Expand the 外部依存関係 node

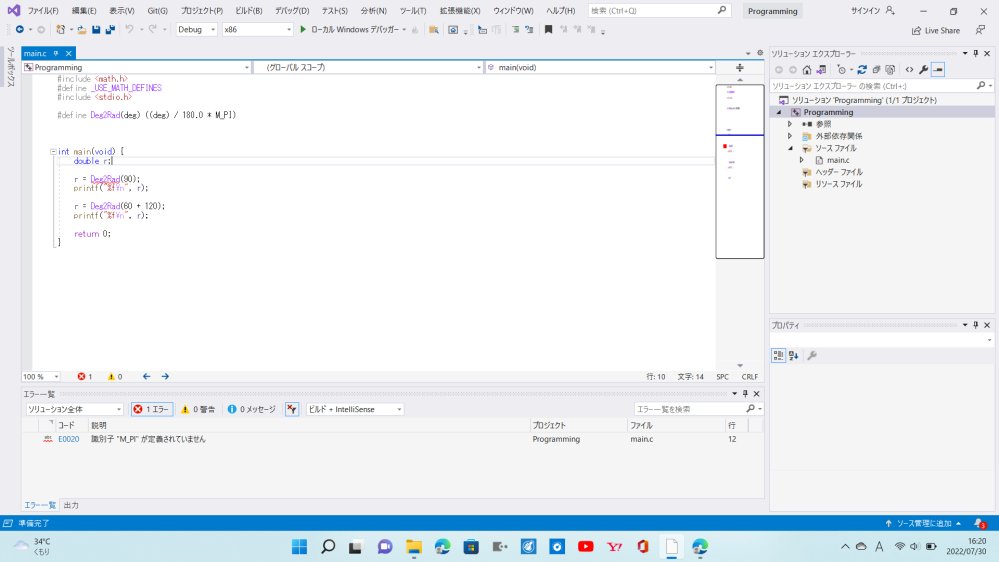pos(790,136)
